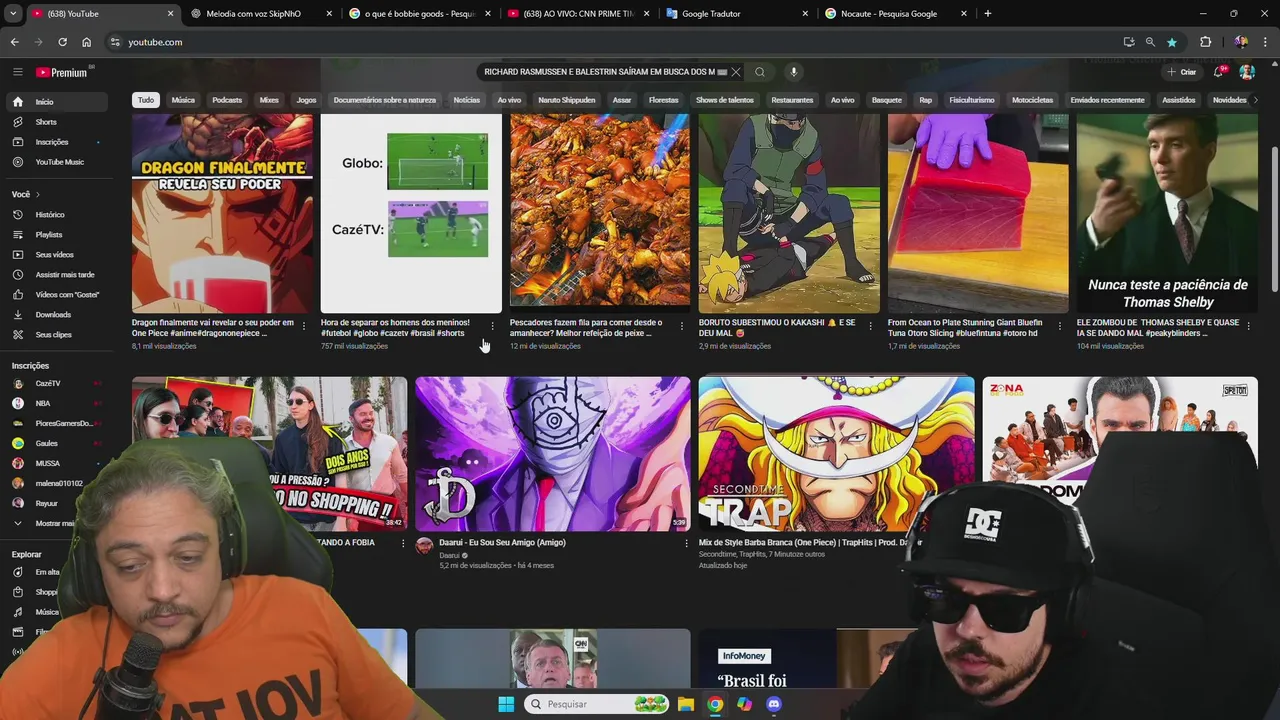The image size is (1280, 720).
Task: Open Seus vídeos in the sidebar
Action: (56, 255)
